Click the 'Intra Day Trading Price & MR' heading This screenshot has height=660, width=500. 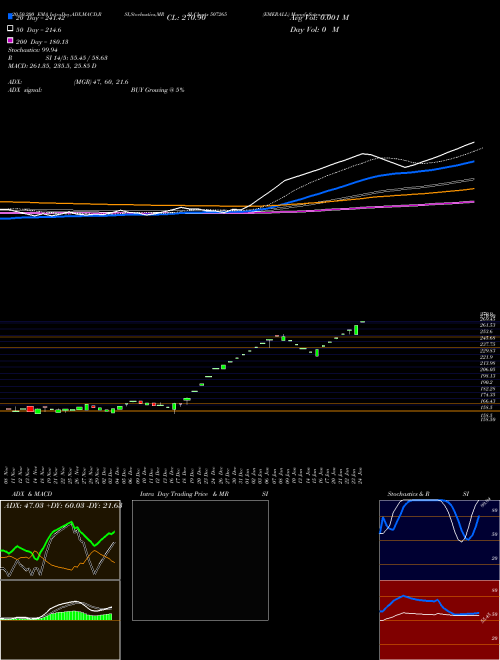point(184,494)
